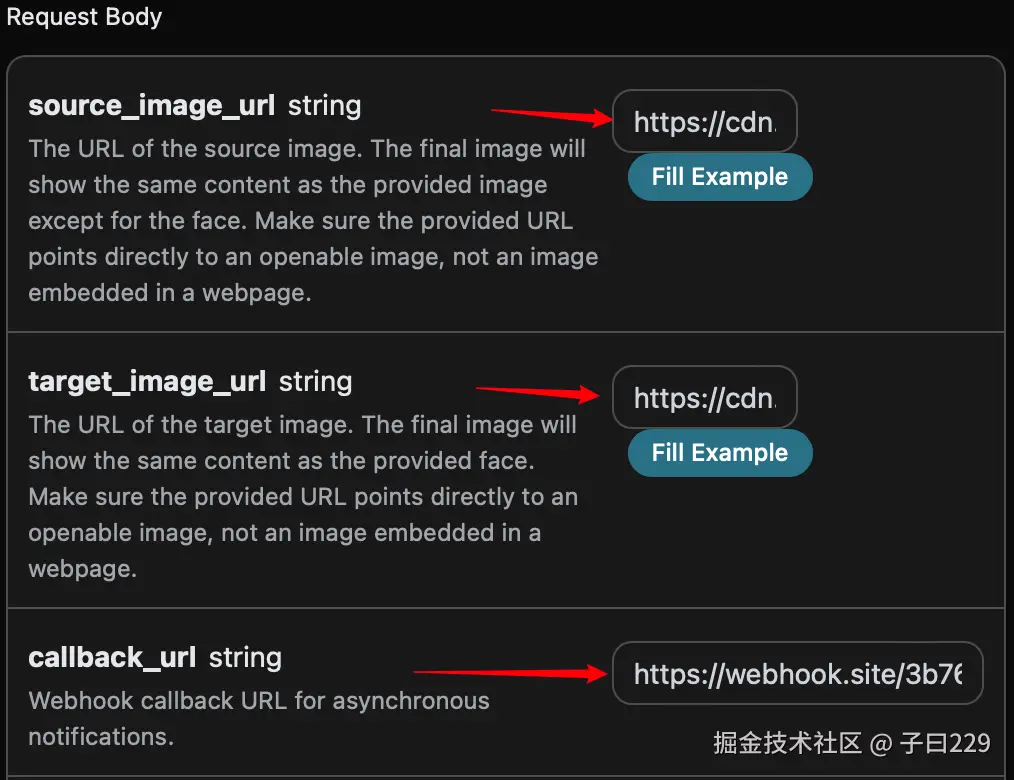Select the callback_url parameter name
This screenshot has width=1014, height=780.
pyautogui.click(x=112, y=657)
